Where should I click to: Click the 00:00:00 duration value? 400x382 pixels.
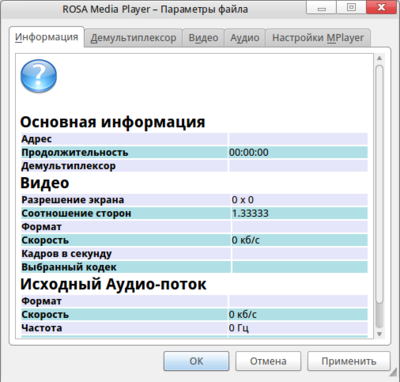tap(249, 152)
